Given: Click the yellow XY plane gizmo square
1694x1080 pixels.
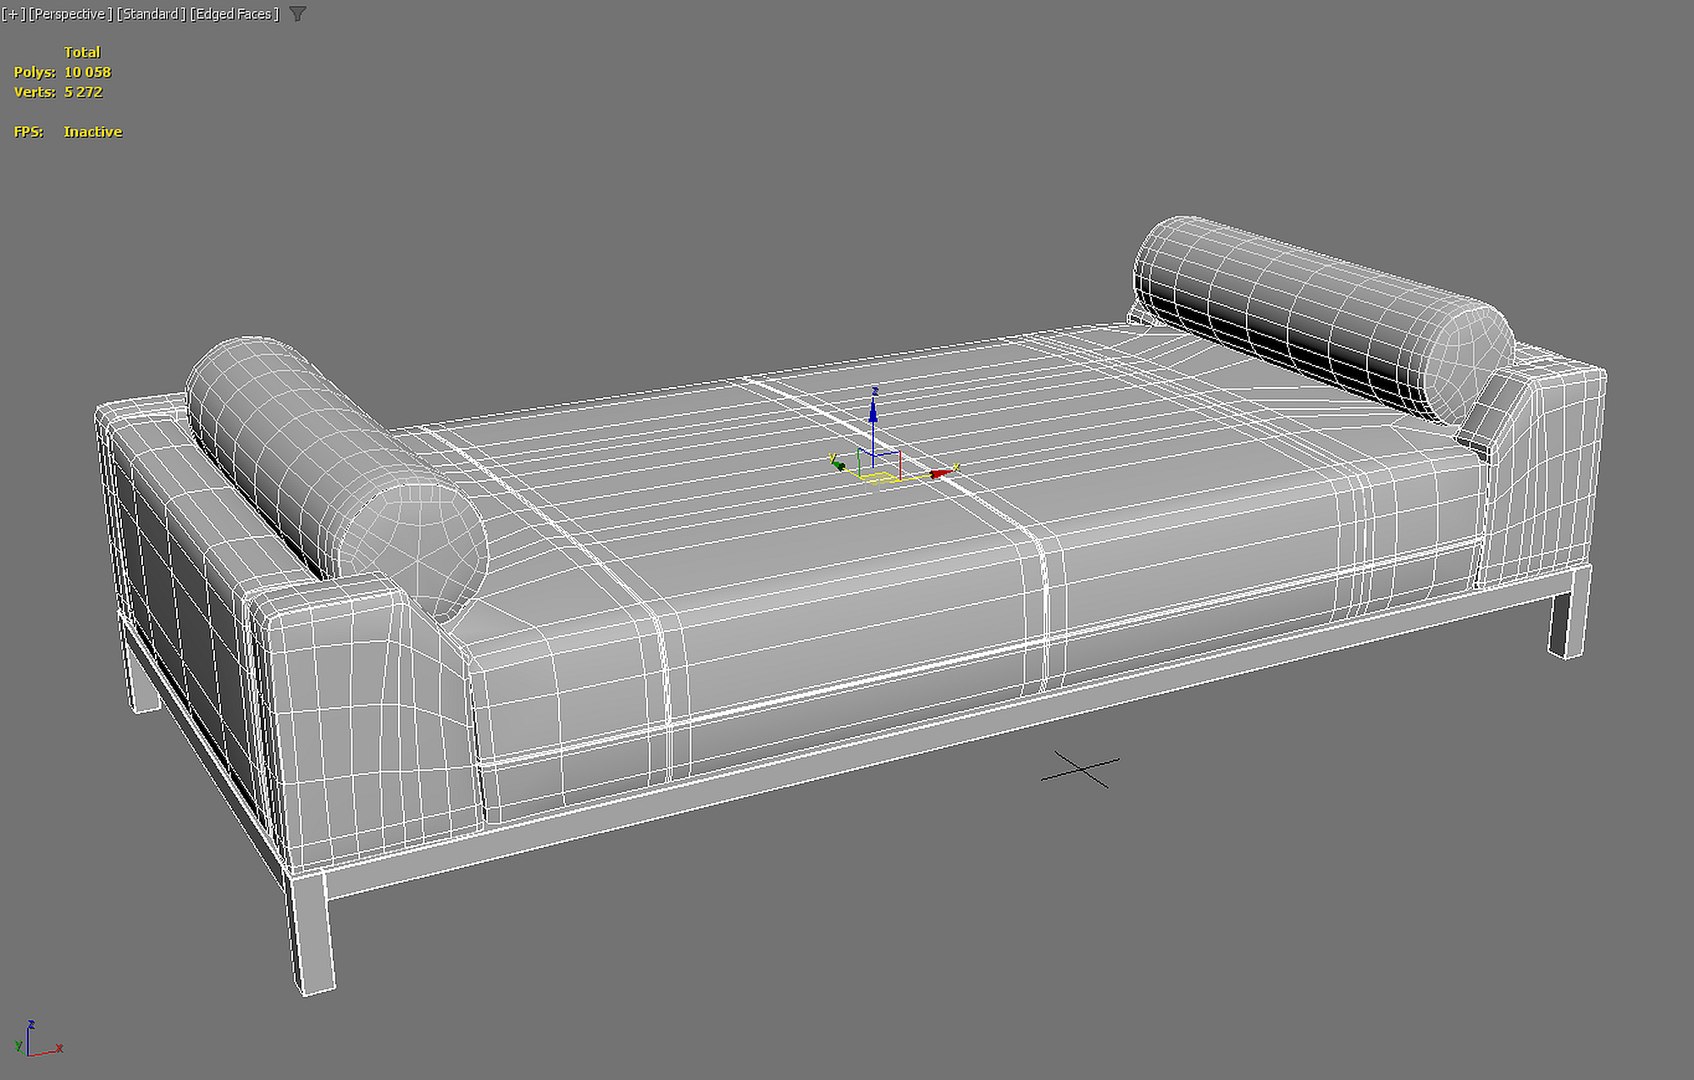Looking at the screenshot, I should [x=880, y=476].
